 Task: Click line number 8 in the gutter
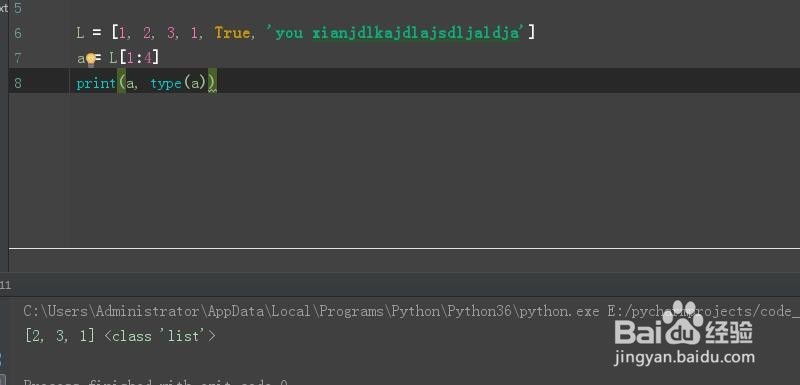pos(18,83)
